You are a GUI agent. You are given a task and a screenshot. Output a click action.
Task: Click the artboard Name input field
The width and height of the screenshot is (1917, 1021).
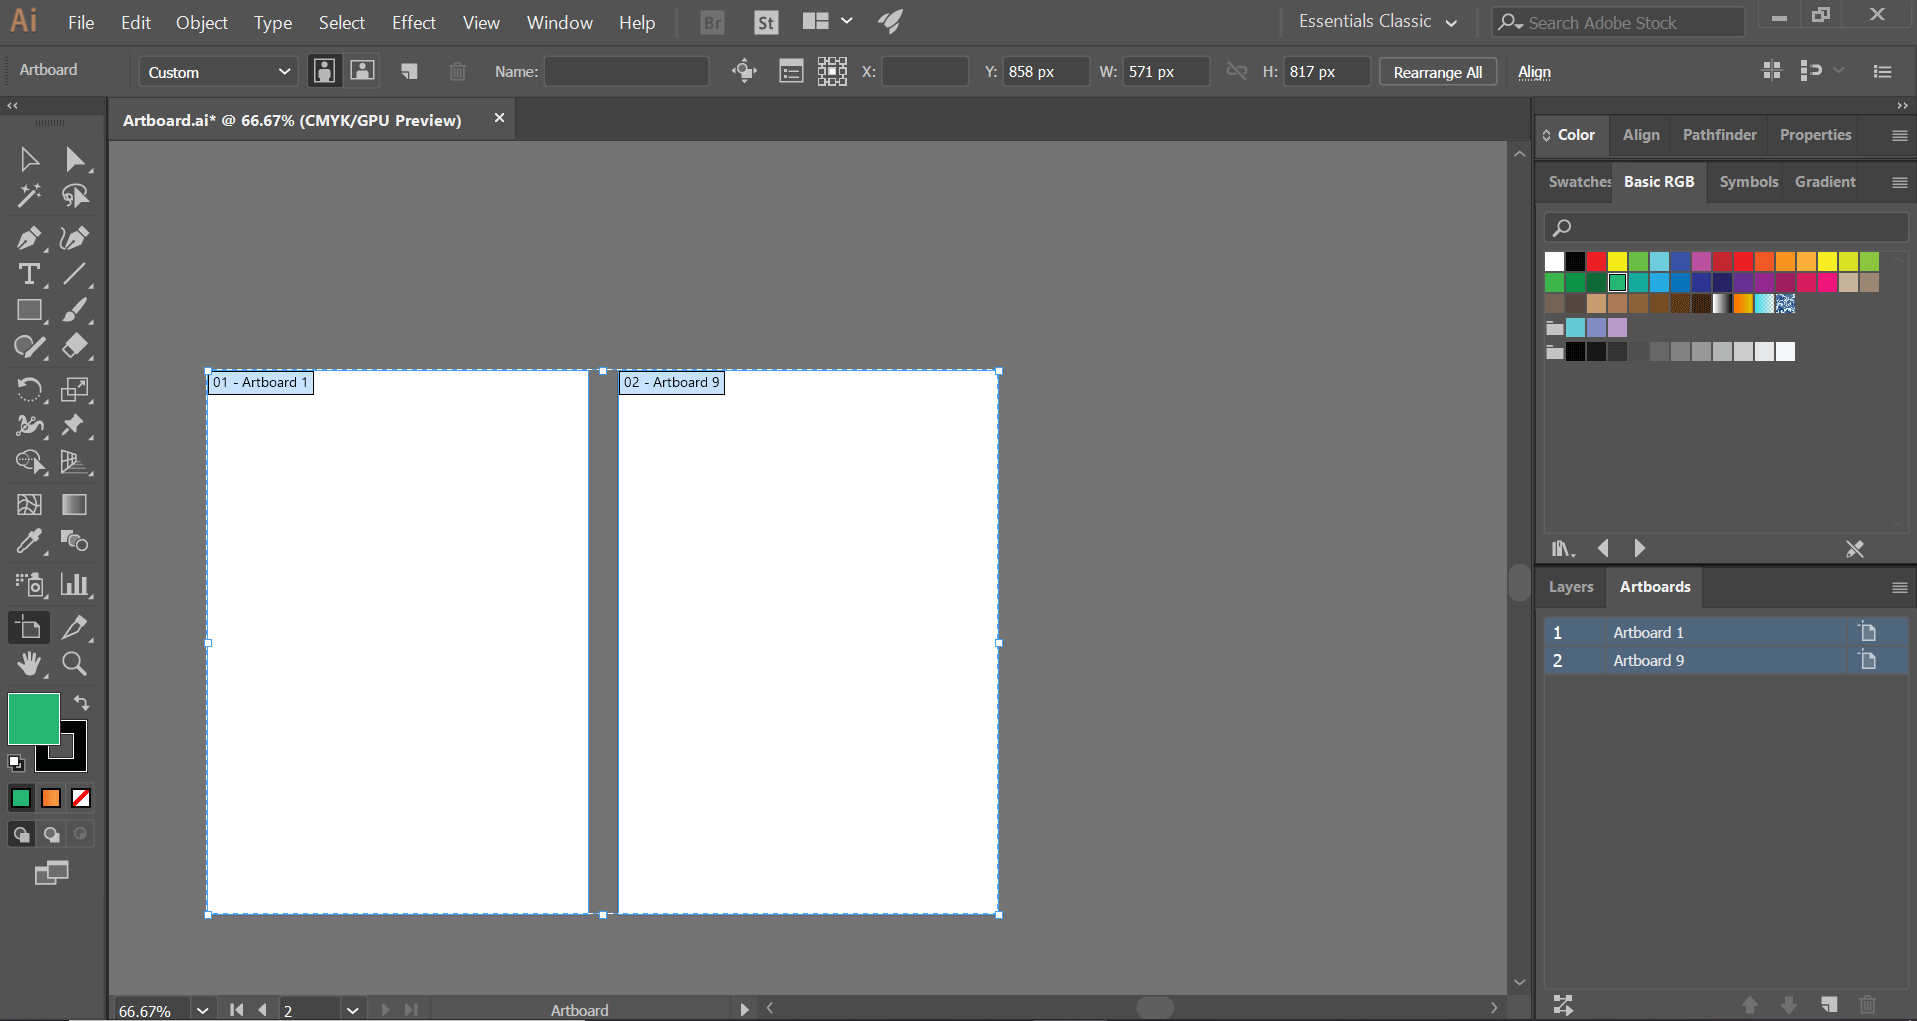627,72
